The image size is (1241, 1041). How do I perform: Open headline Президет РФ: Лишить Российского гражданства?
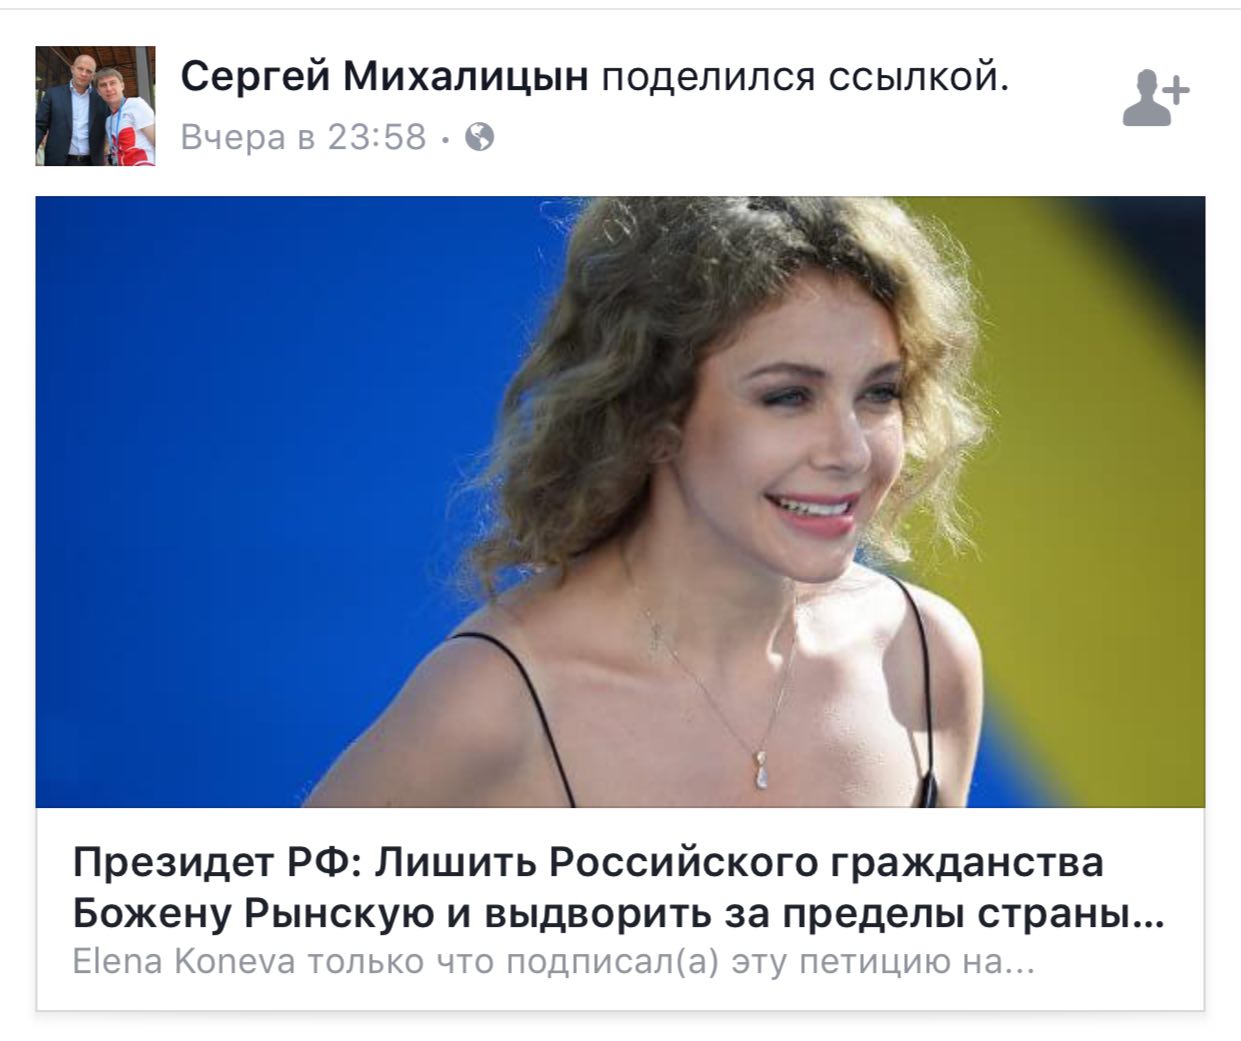click(x=589, y=864)
